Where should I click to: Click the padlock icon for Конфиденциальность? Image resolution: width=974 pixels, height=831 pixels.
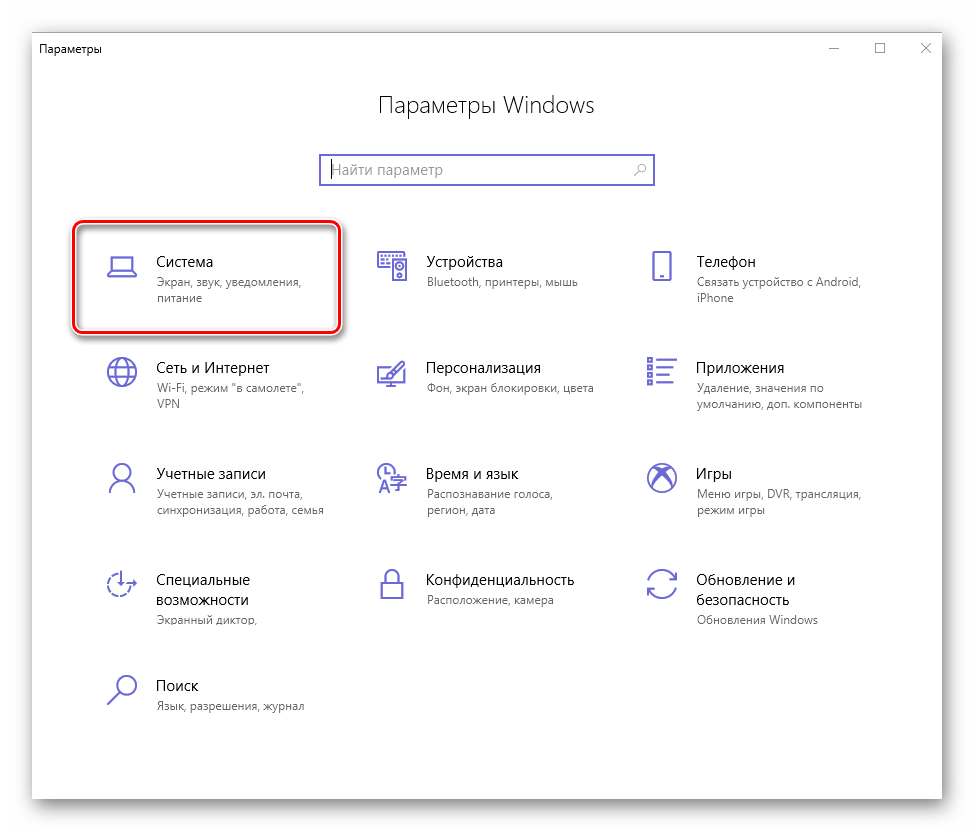(x=391, y=584)
